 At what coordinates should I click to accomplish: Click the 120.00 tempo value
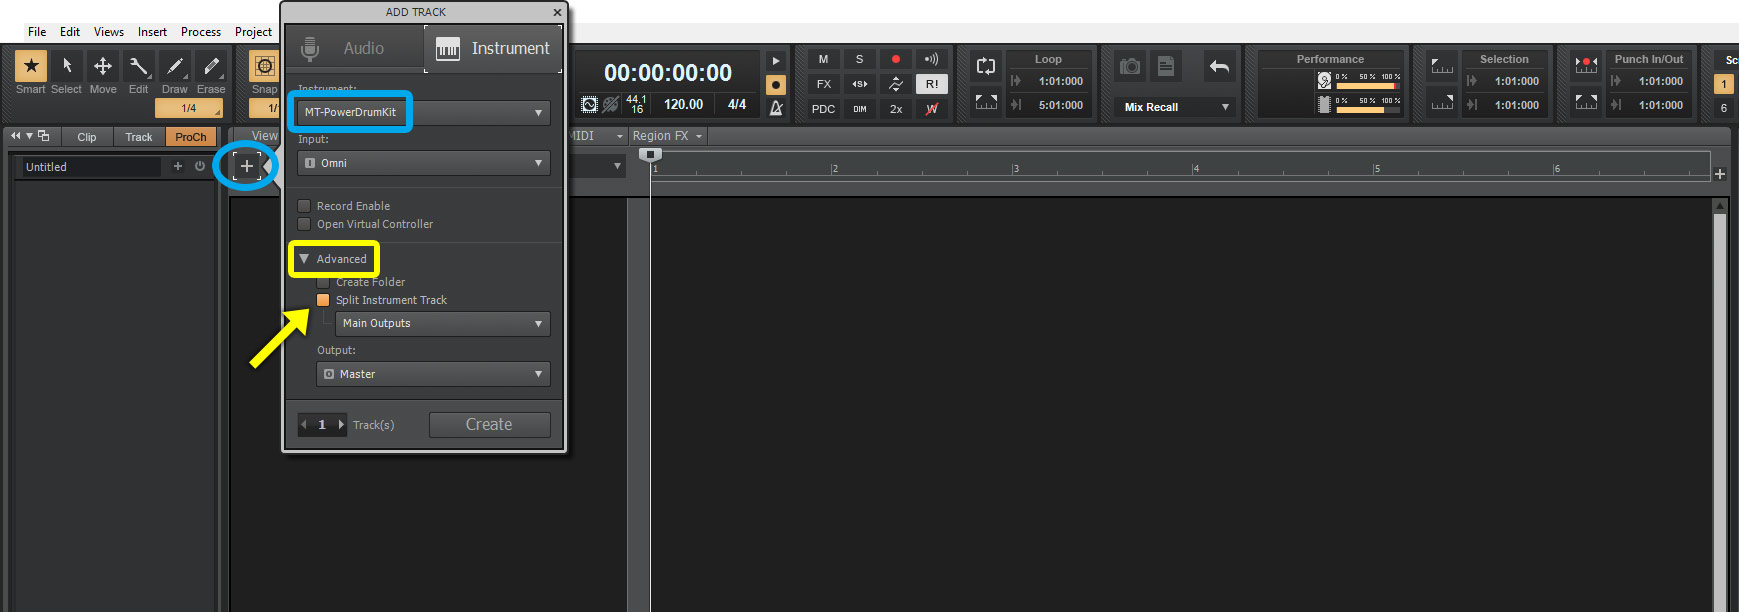pyautogui.click(x=683, y=104)
